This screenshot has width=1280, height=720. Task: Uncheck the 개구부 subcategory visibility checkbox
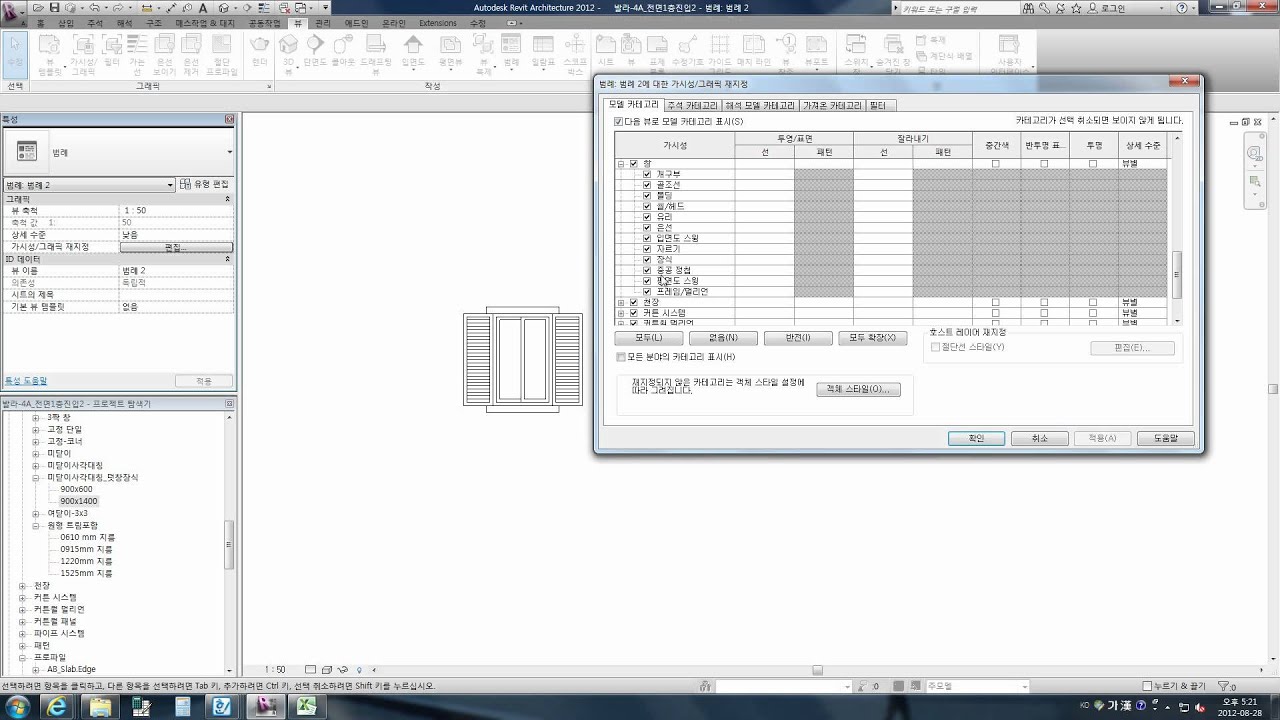[x=647, y=174]
